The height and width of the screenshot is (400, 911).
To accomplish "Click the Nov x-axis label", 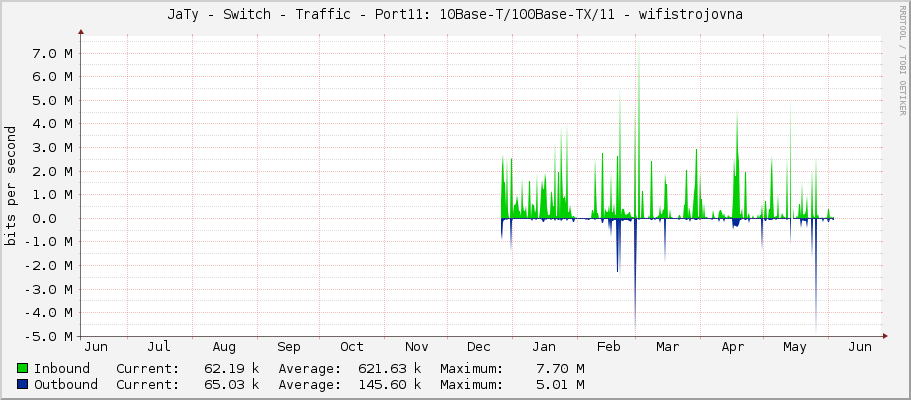I will tap(416, 347).
